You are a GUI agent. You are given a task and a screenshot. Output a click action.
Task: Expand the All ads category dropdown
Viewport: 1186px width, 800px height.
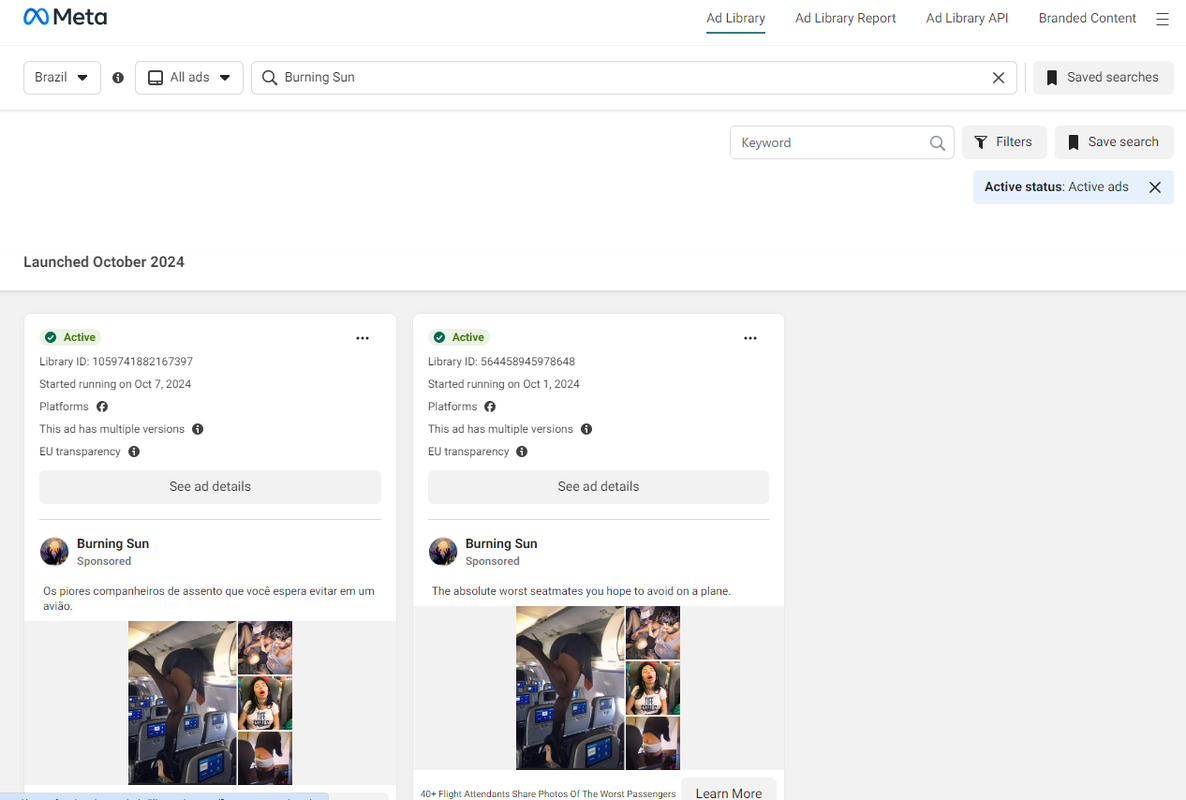point(189,78)
